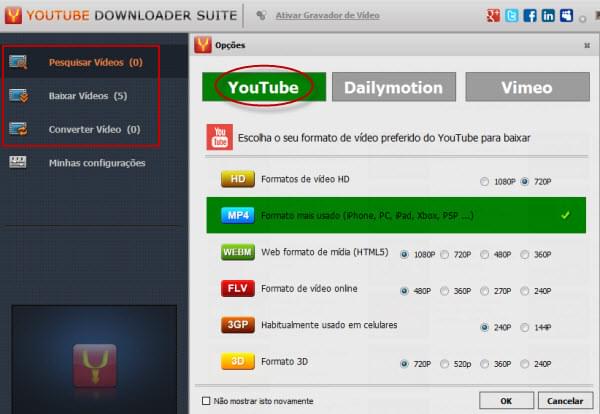Viewport: 600px width, 414px height.
Task: Select WEBM 360P radio button
Action: 525,254
